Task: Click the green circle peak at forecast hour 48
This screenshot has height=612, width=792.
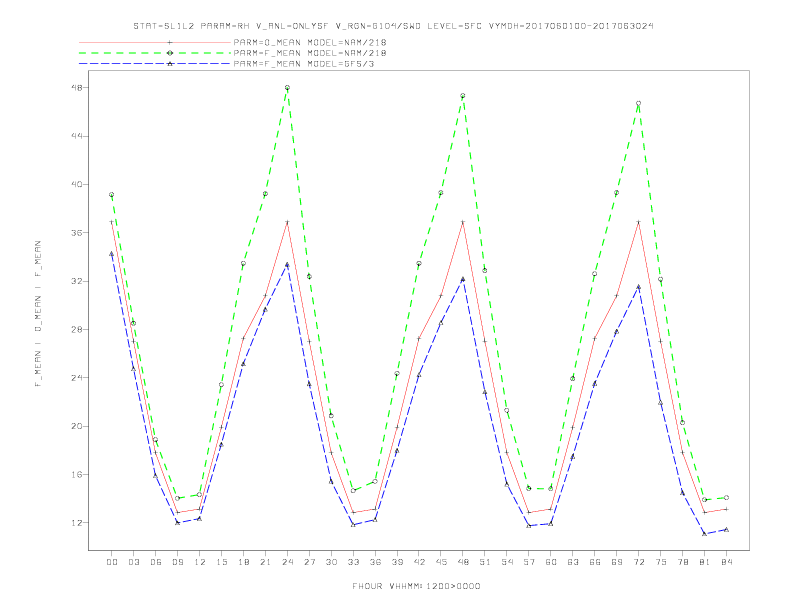Action: pyautogui.click(x=463, y=96)
